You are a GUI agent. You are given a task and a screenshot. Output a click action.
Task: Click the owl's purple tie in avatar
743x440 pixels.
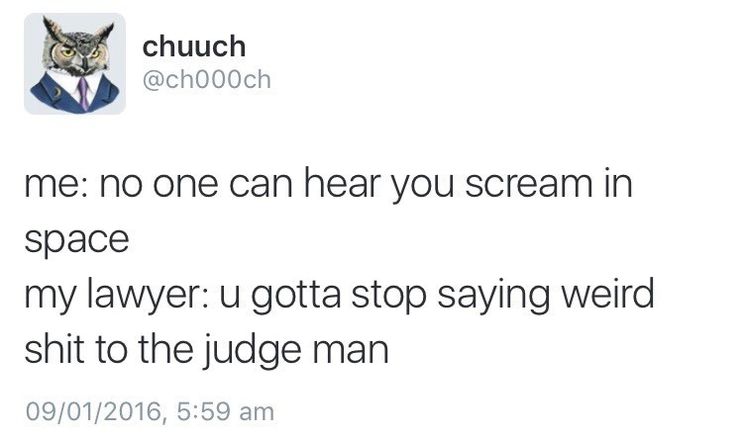coord(83,93)
